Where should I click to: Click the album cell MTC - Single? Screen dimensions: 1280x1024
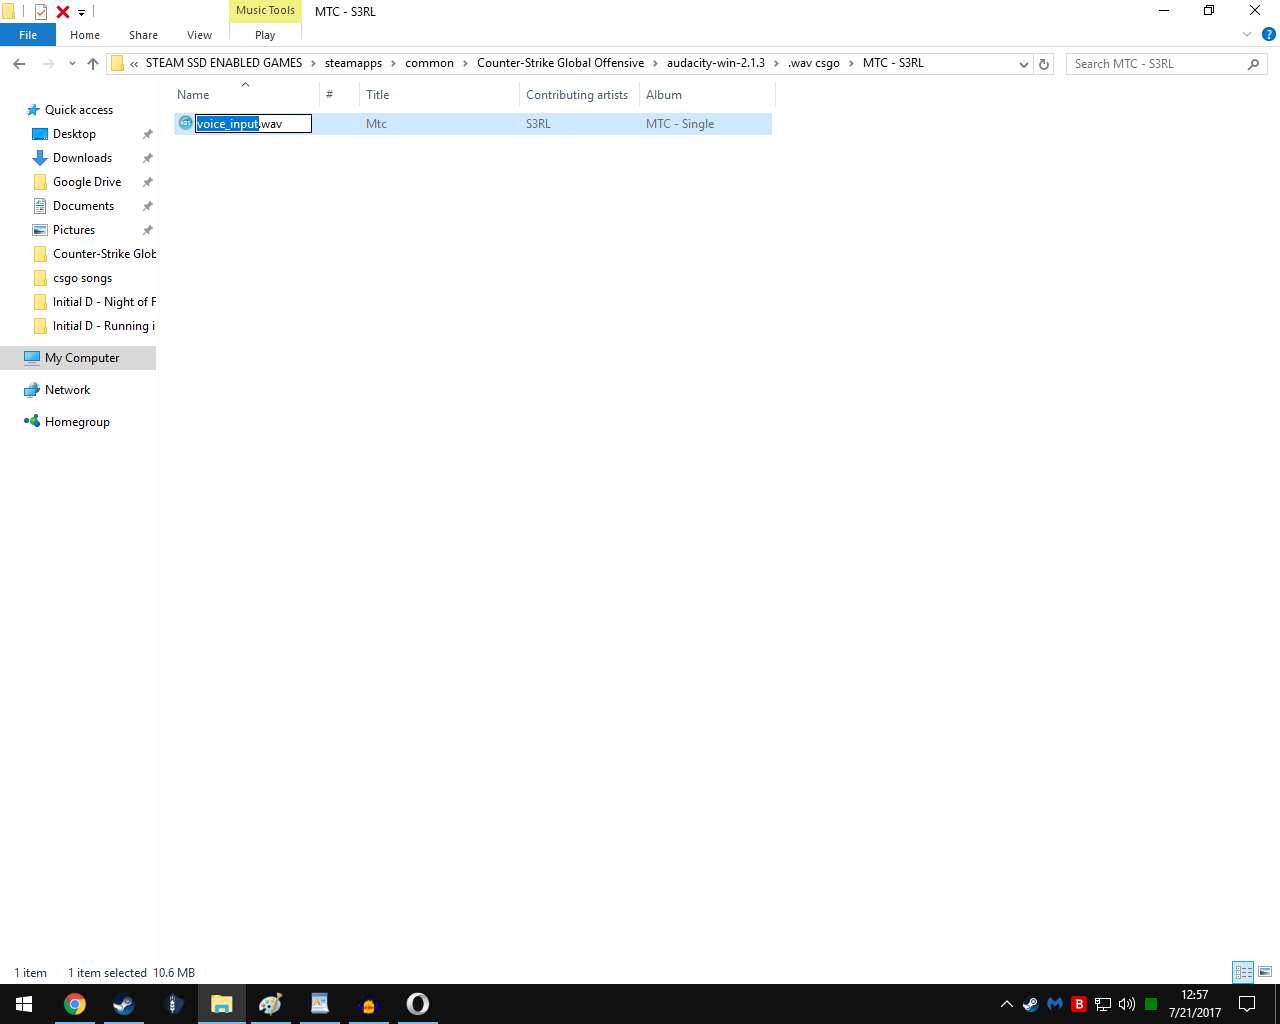tap(680, 124)
